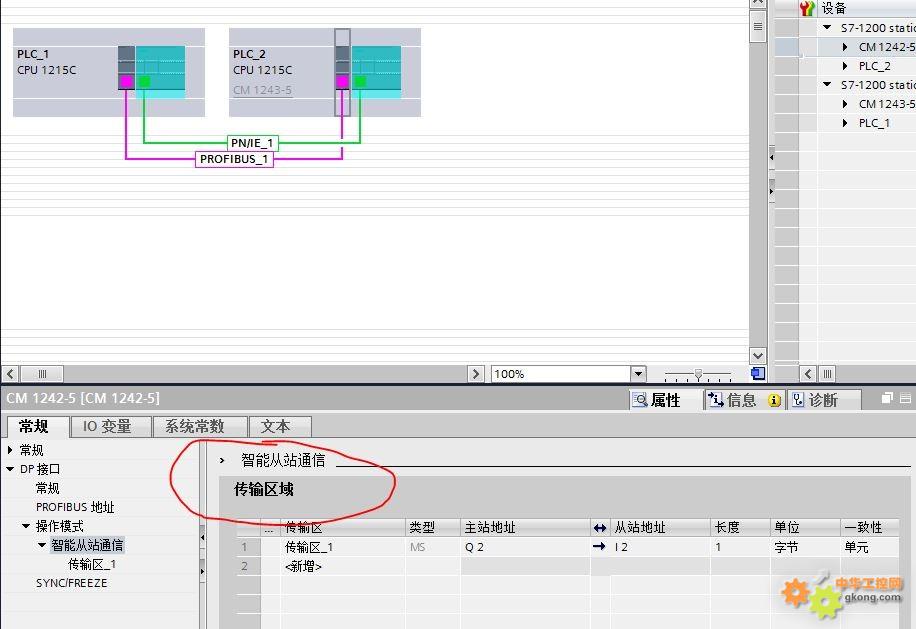Select the PLC_1 PROFINET port (green square)
The height and width of the screenshot is (629, 916).
point(144,81)
